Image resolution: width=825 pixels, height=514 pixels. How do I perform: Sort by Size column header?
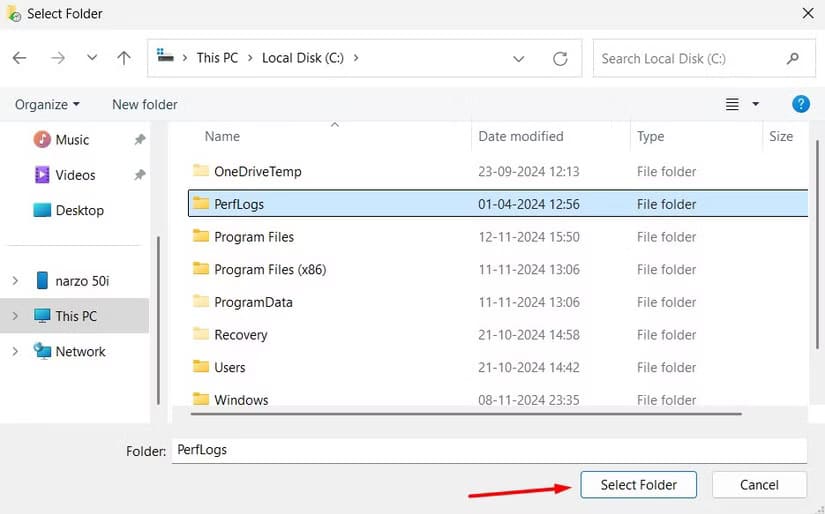(781, 136)
